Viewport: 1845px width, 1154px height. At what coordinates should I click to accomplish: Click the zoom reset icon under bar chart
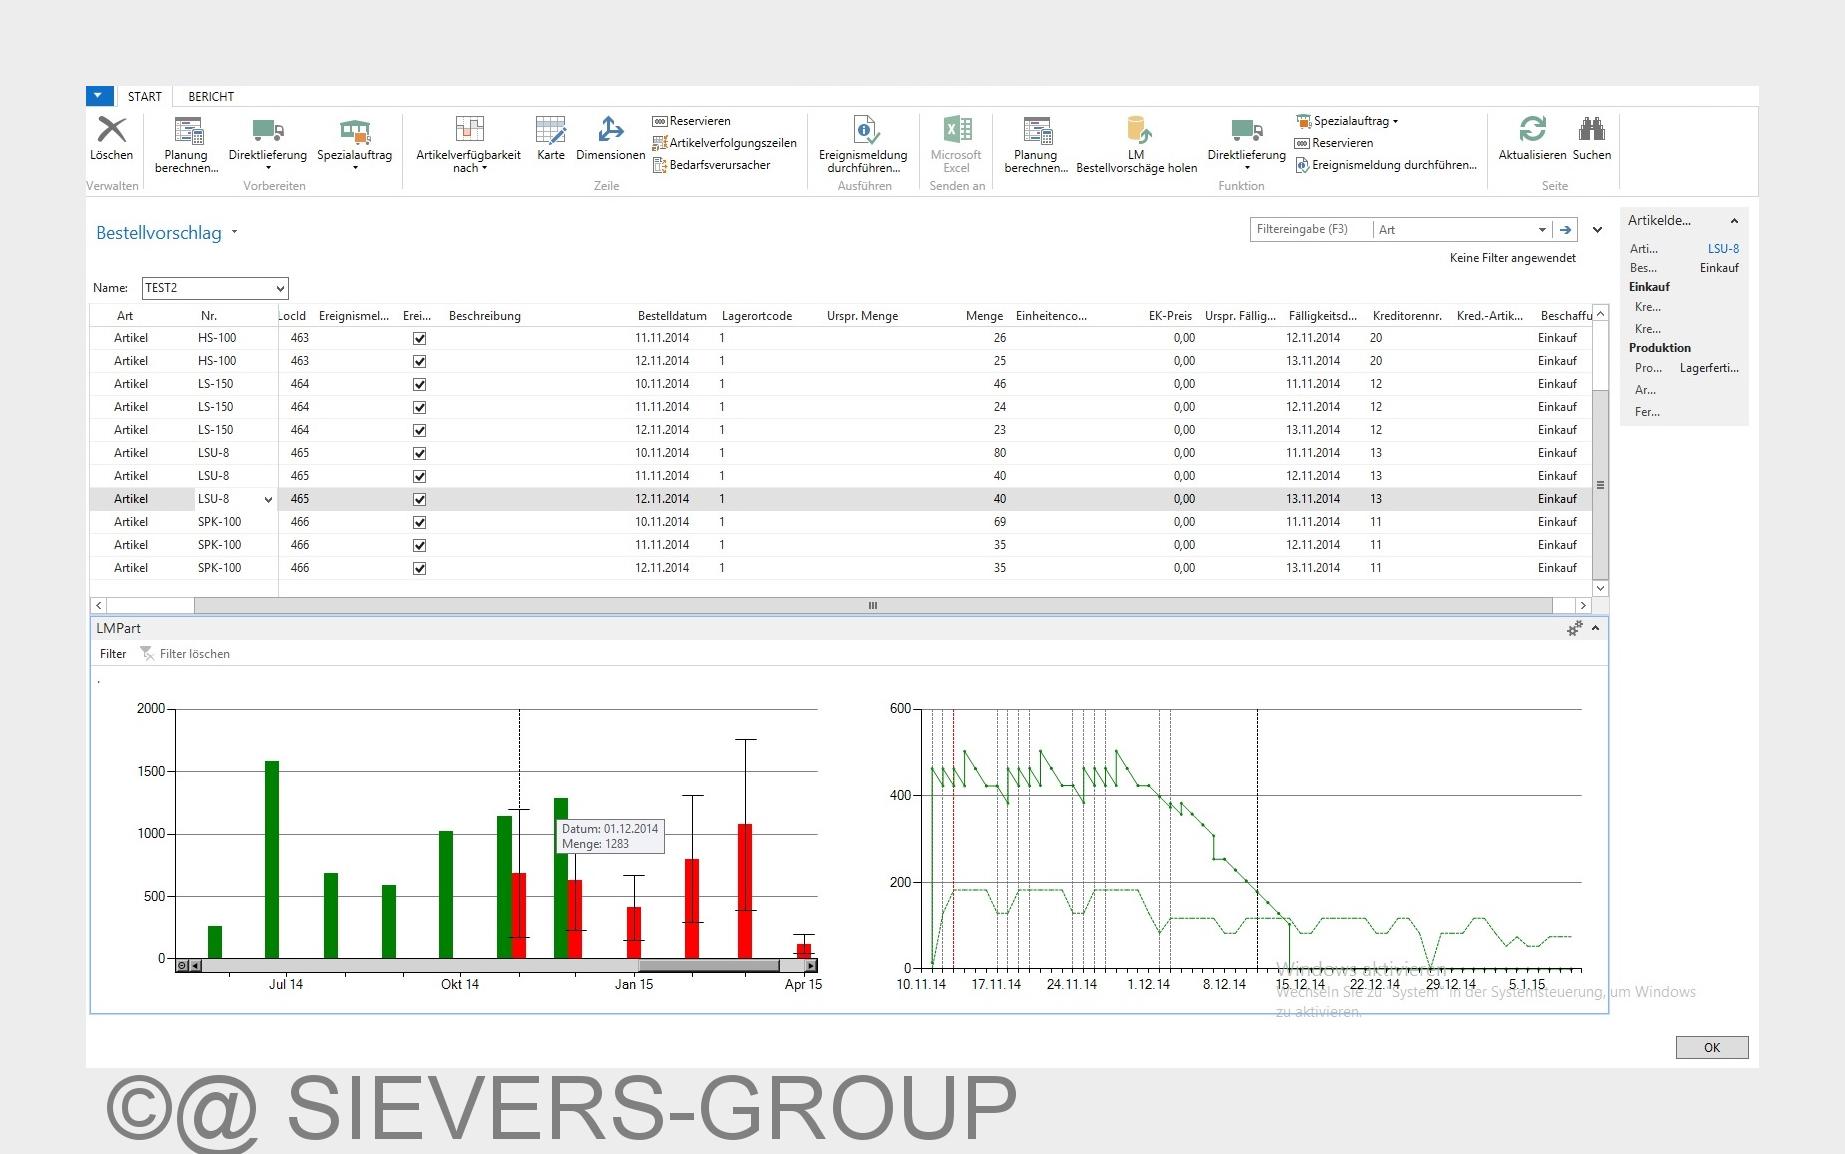tap(182, 965)
